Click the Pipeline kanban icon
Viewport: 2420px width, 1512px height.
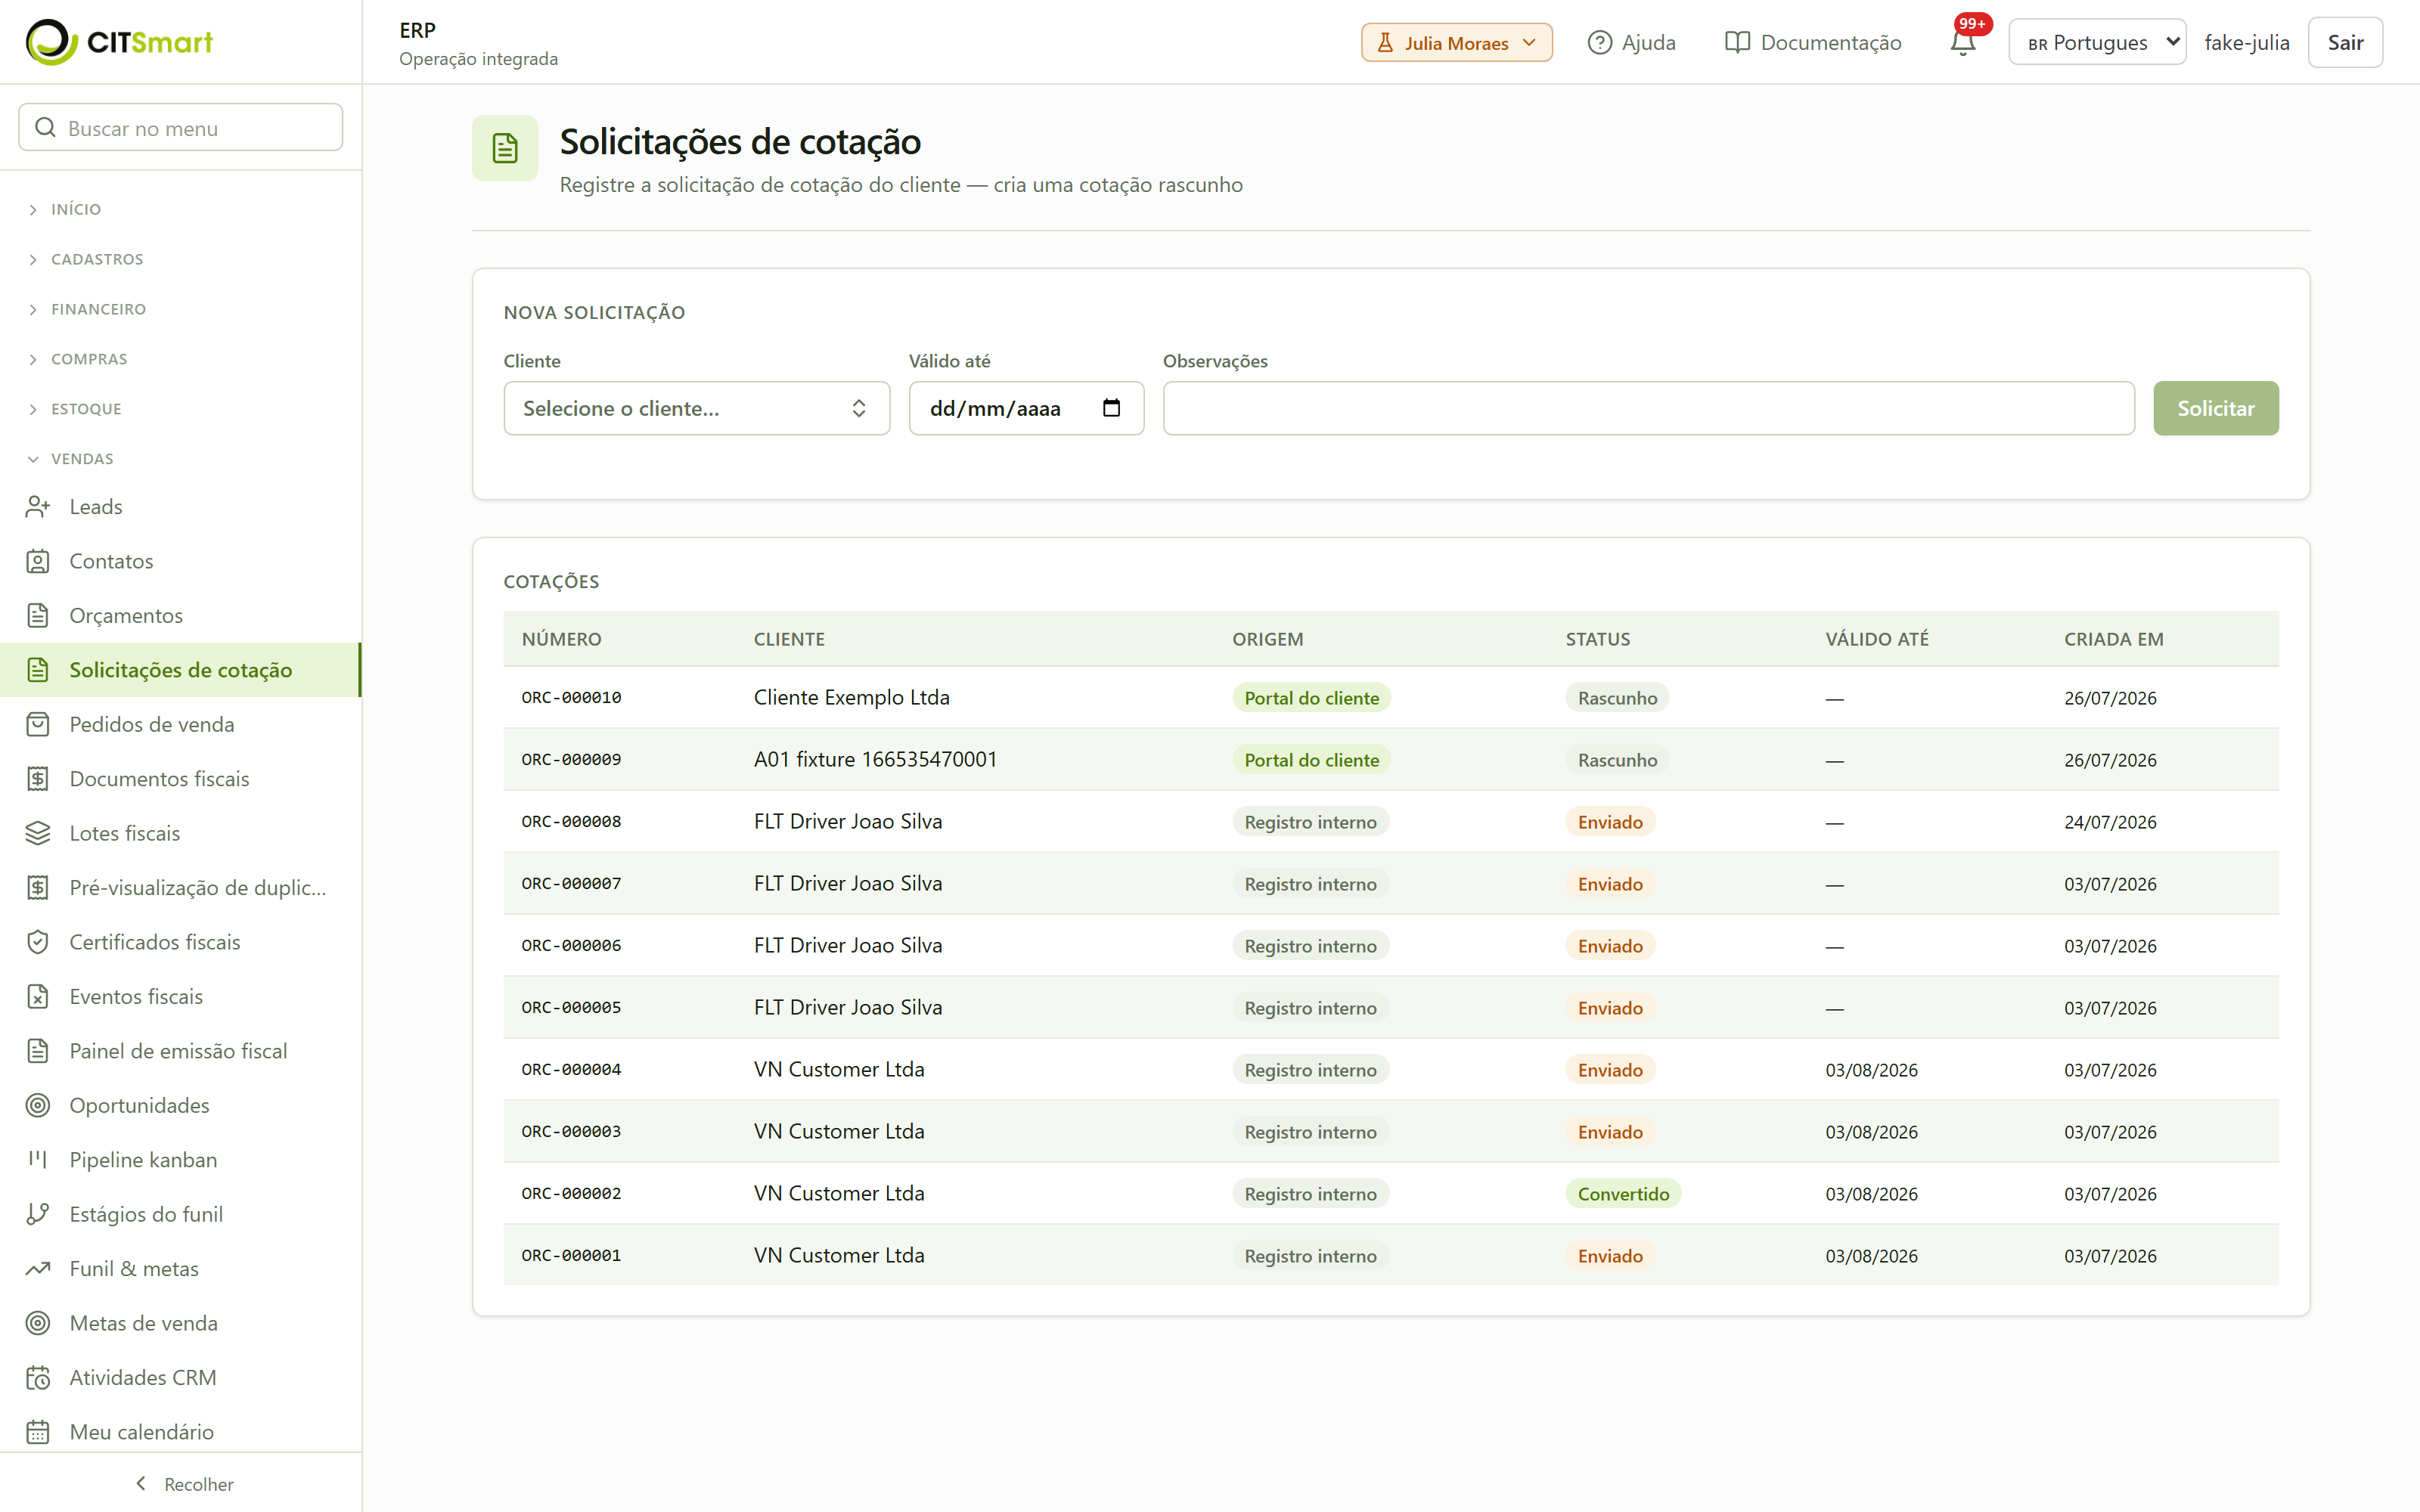point(38,1160)
